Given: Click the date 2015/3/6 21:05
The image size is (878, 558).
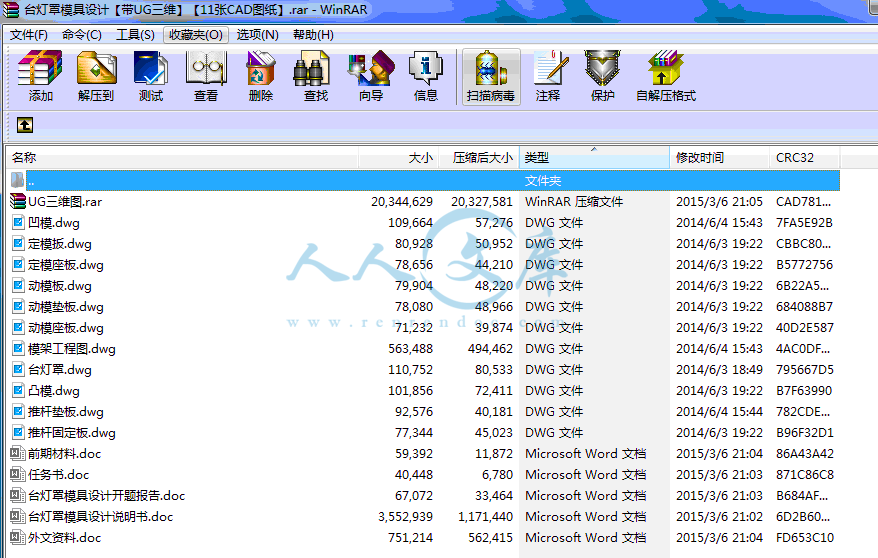Looking at the screenshot, I should pyautogui.click(x=719, y=201).
